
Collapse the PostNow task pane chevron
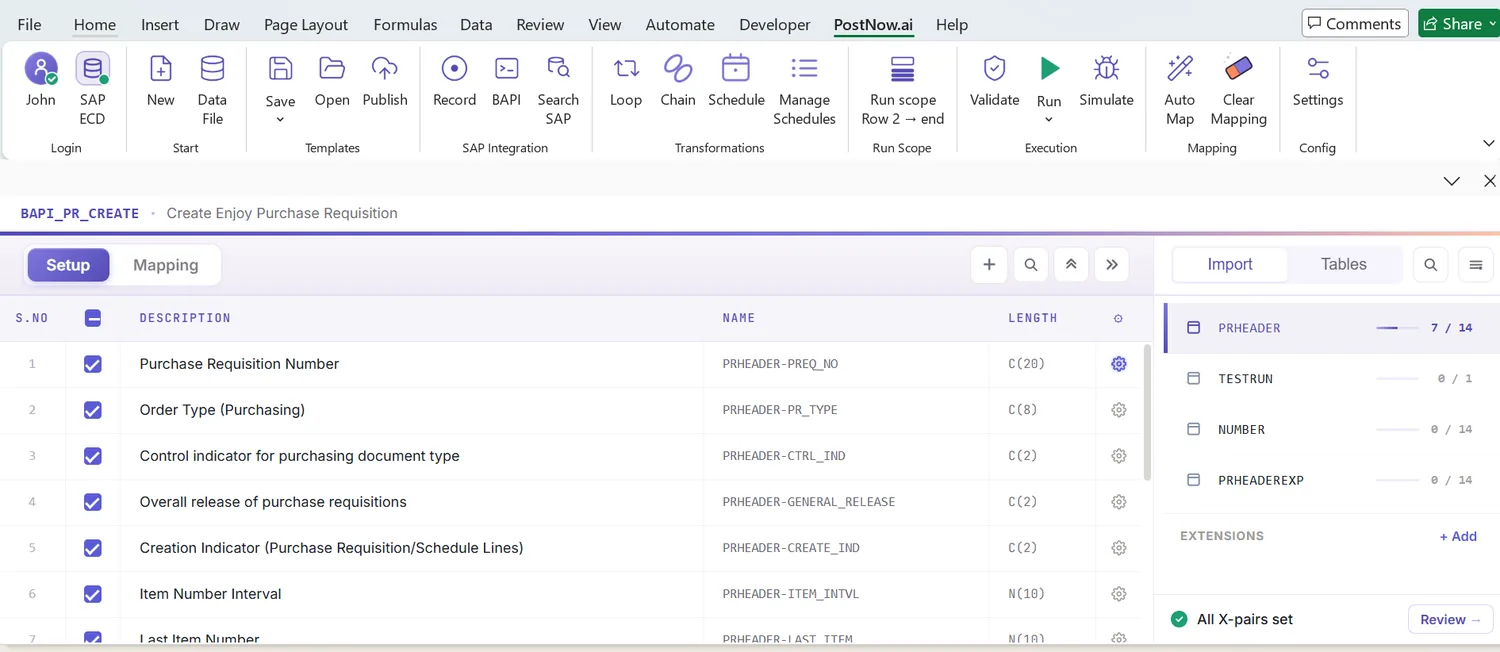[x=1452, y=181]
